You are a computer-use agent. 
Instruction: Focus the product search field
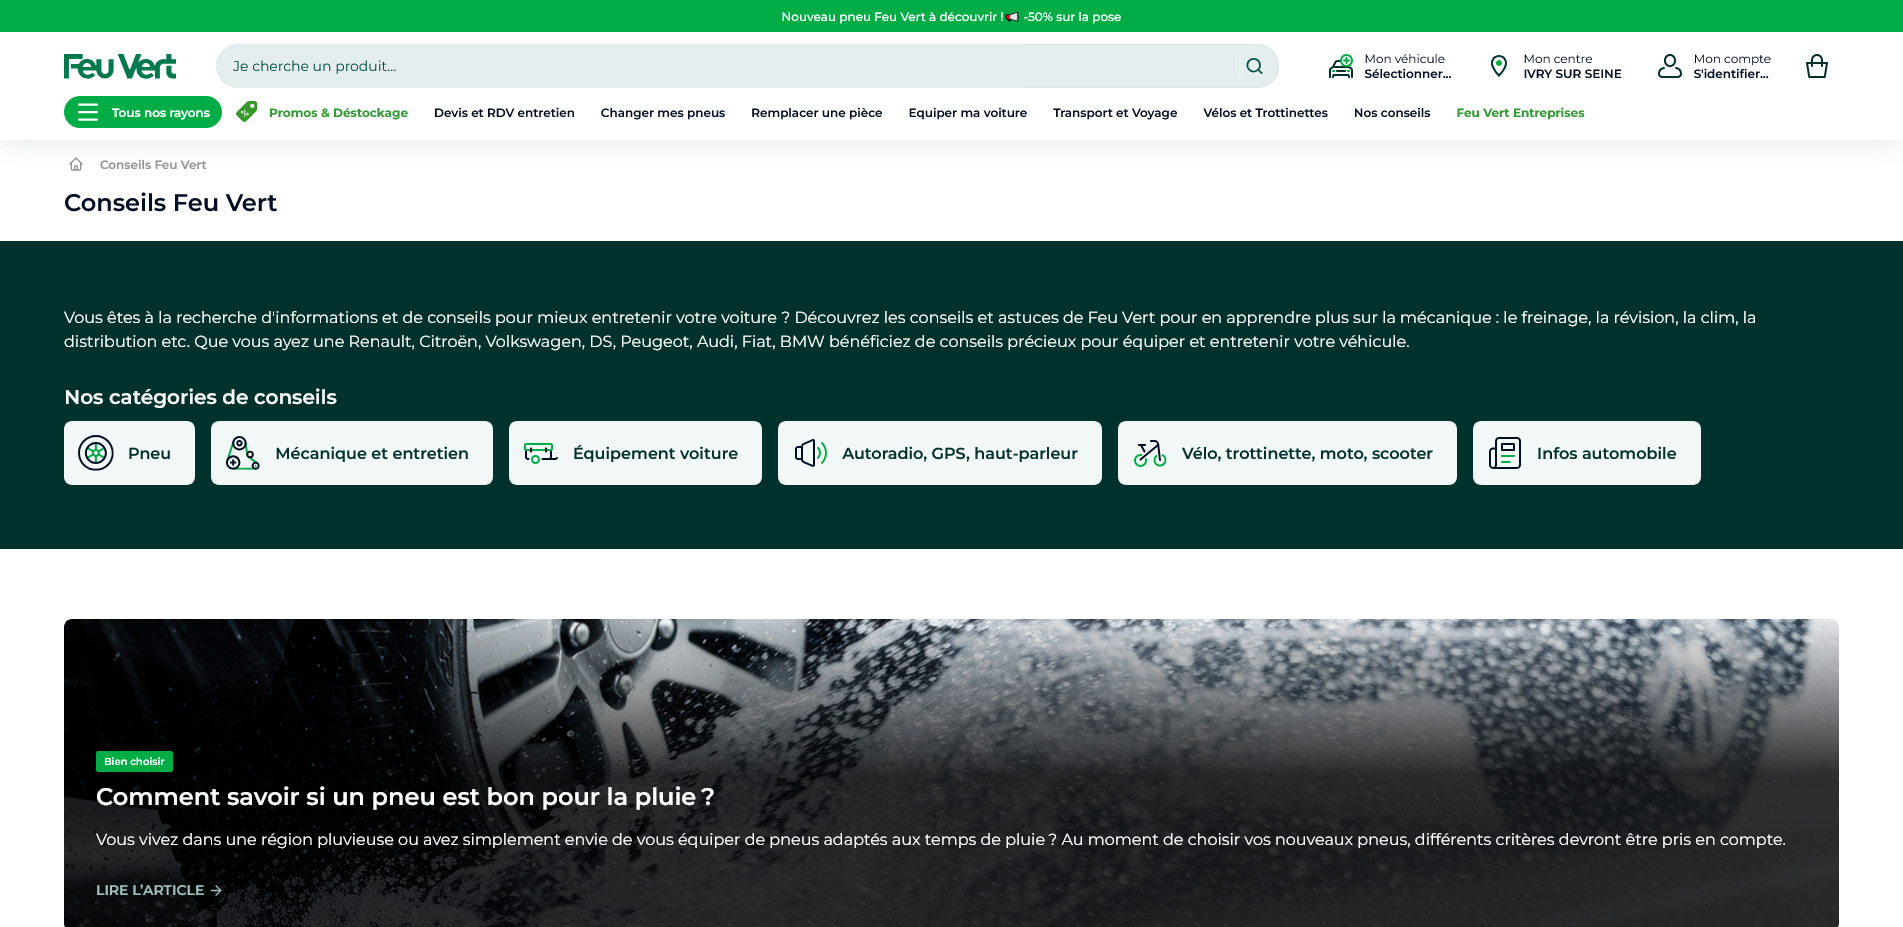(x=747, y=66)
